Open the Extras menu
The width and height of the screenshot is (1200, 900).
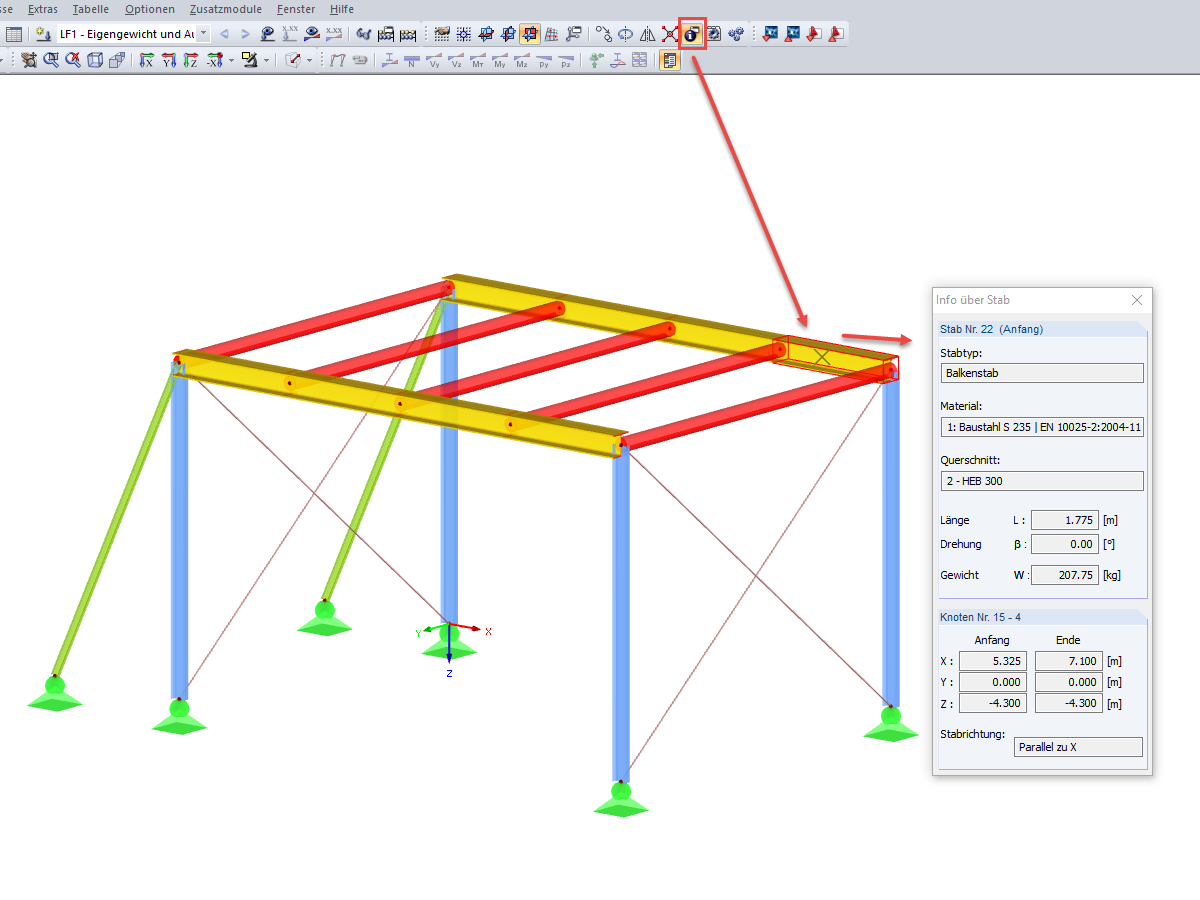point(43,9)
